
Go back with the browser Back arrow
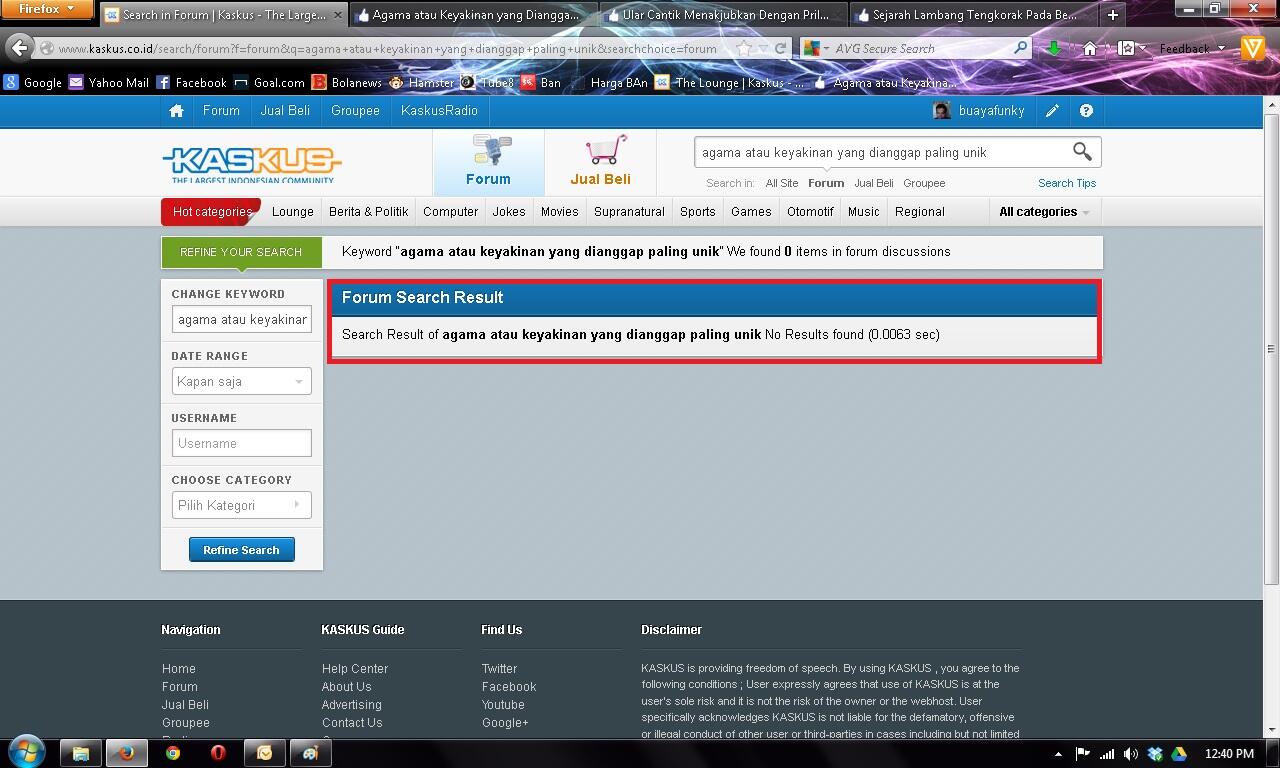(19, 48)
